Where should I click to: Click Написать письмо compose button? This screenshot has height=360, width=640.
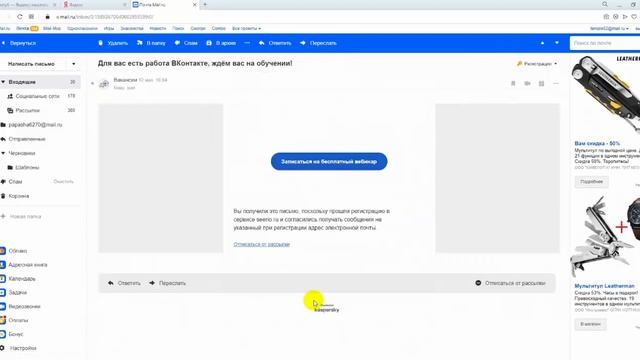[x=31, y=64]
